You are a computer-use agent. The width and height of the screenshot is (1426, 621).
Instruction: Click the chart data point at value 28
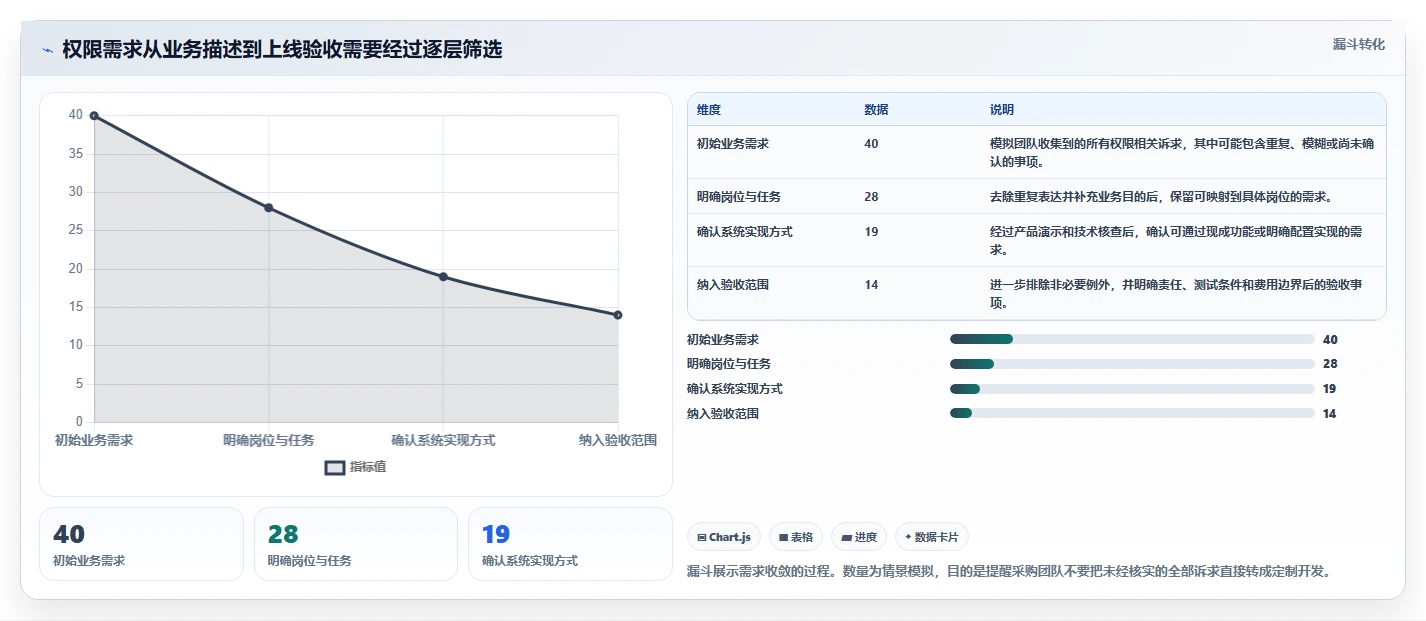pos(269,208)
